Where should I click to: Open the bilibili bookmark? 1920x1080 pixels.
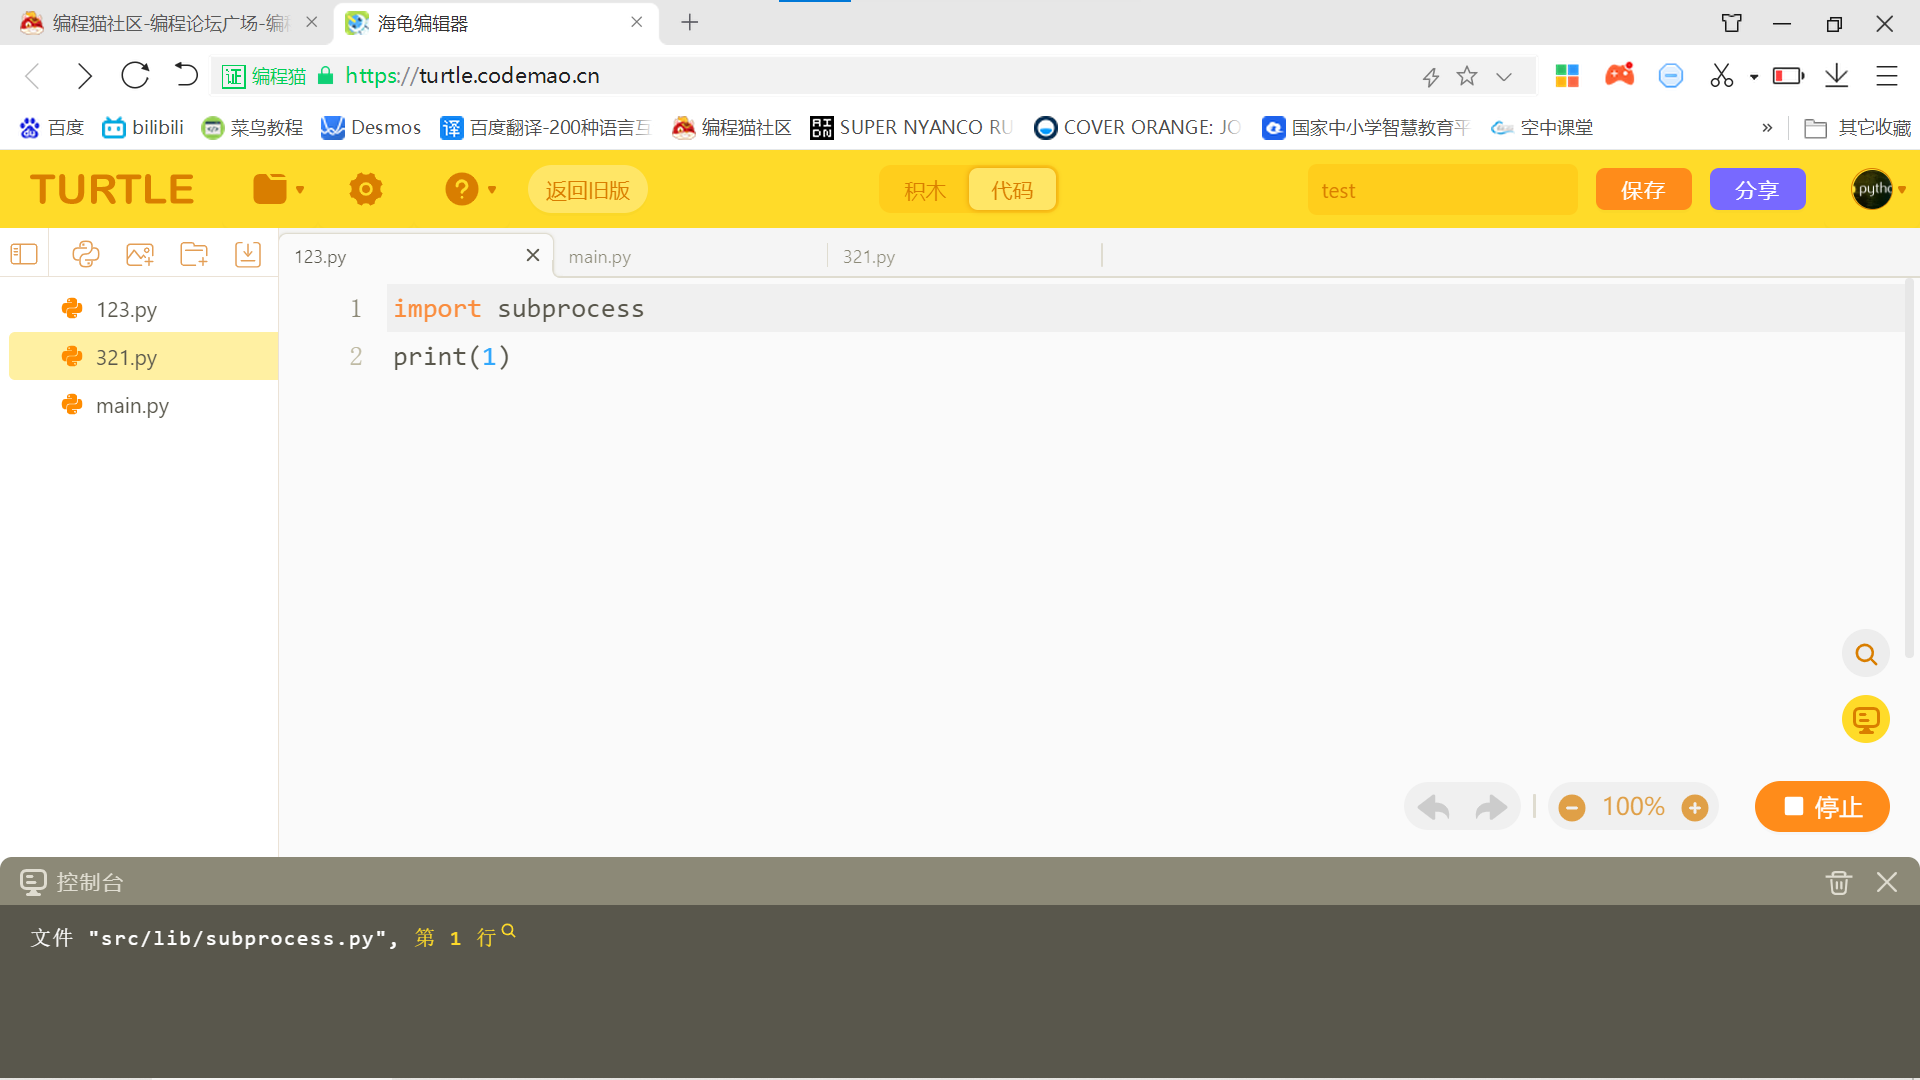coord(144,128)
